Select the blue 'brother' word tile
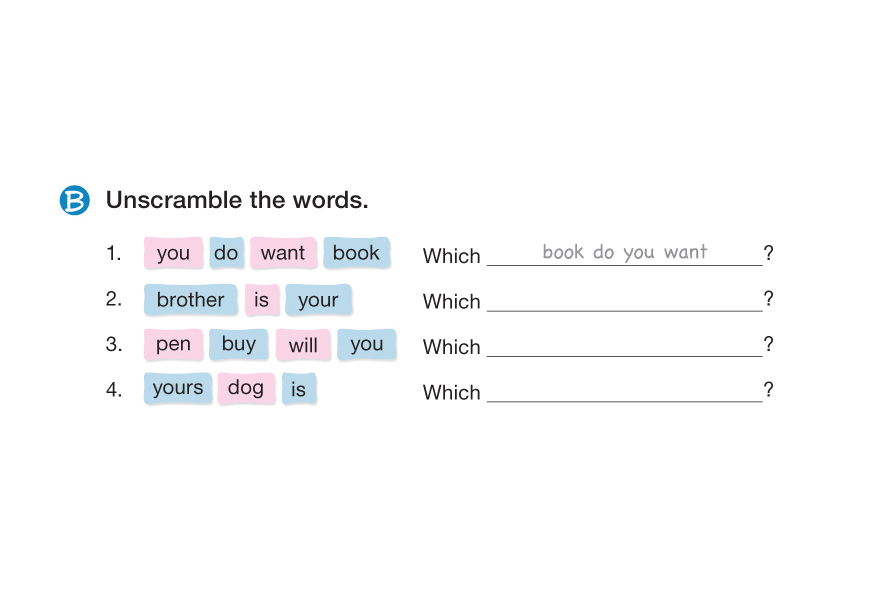Screen dimensions: 873x612 (190, 300)
